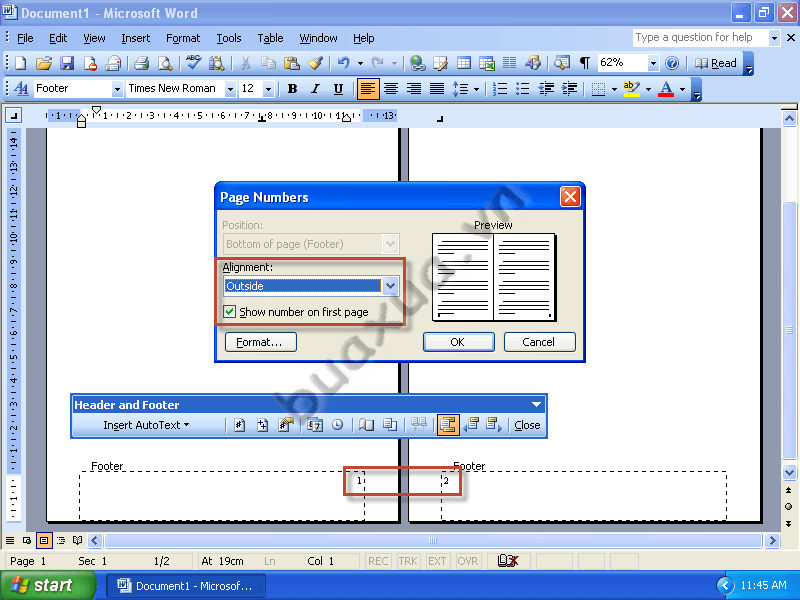Viewport: 800px width, 600px height.
Task: Open Print Preview magnifier icon
Action: click(165, 63)
